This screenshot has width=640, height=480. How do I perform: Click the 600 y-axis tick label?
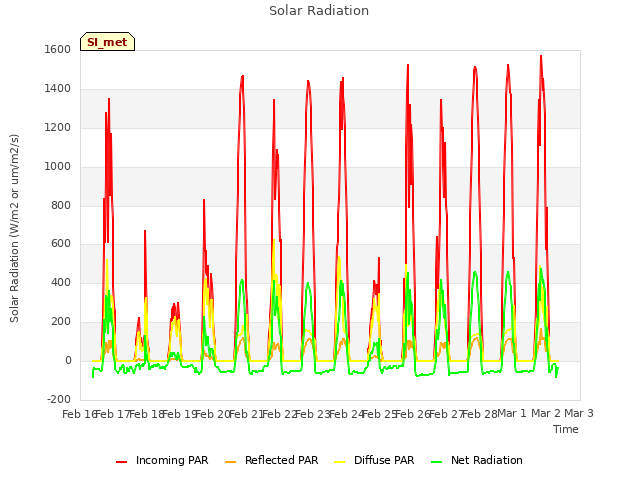pos(61,244)
